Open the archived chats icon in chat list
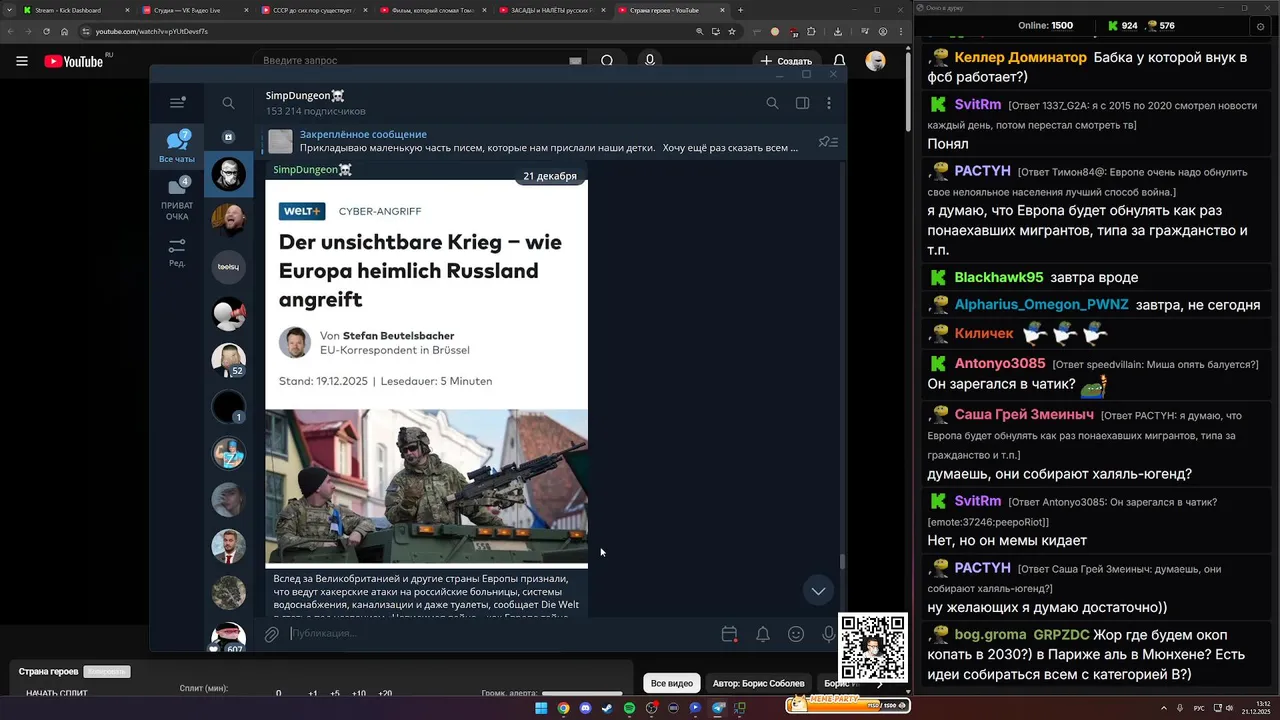Image resolution: width=1280 pixels, height=720 pixels. (x=228, y=137)
